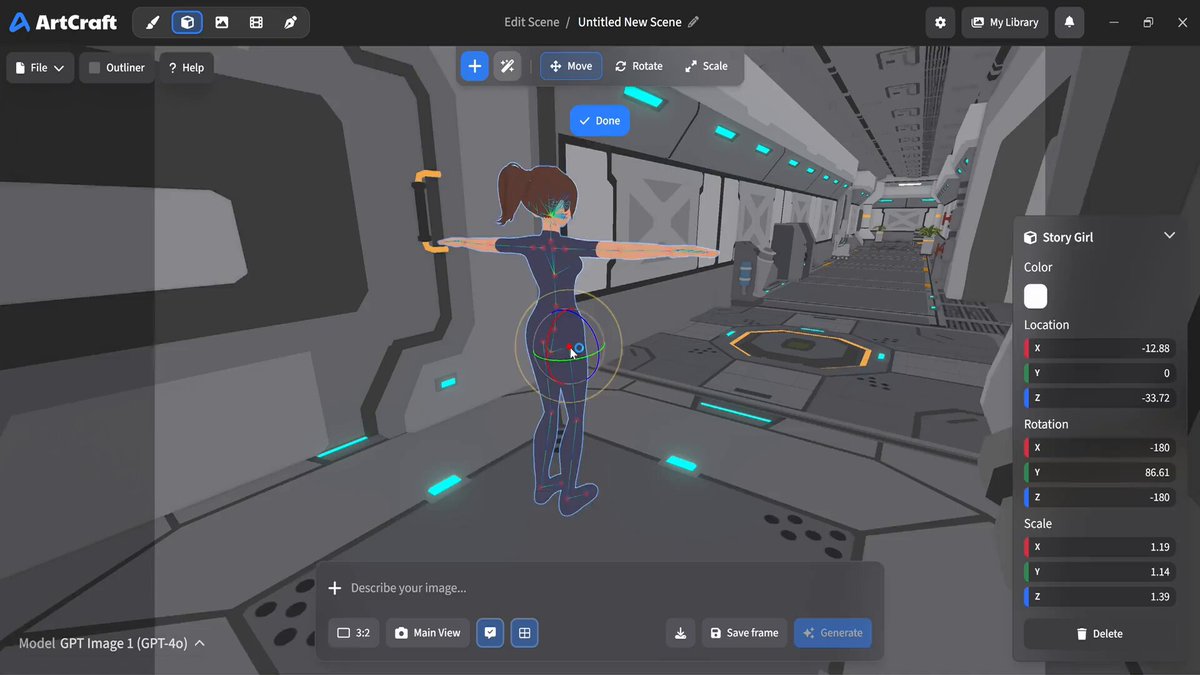Edit Location Z value -33.72

point(1100,398)
